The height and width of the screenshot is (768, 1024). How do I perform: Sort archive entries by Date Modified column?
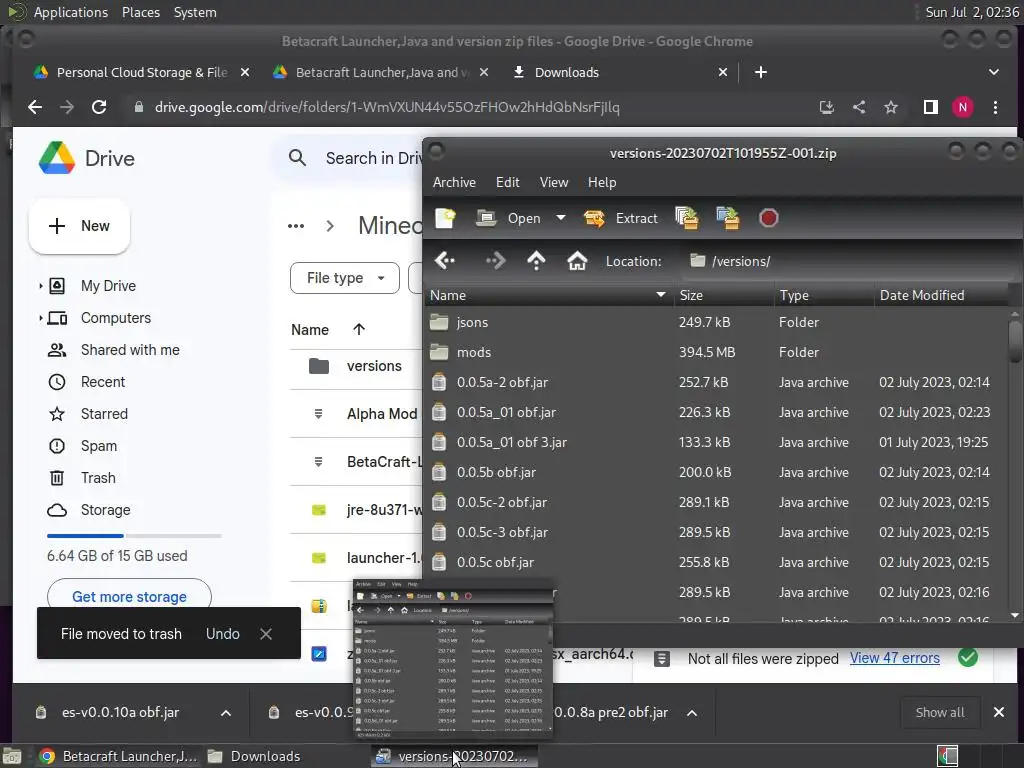coord(941,295)
